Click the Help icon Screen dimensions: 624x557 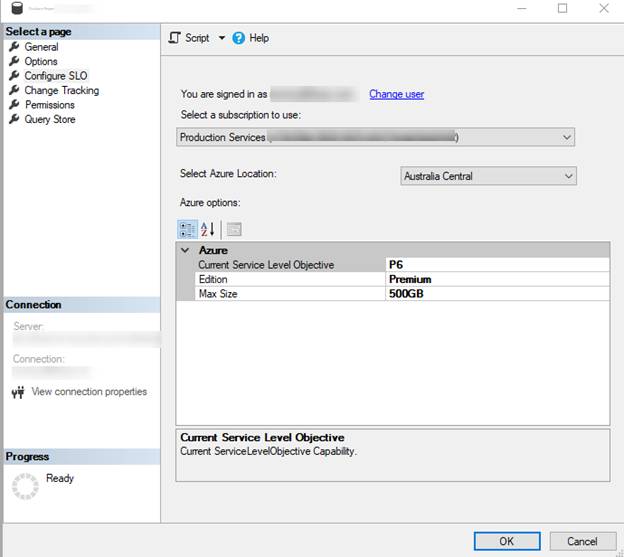click(x=239, y=38)
